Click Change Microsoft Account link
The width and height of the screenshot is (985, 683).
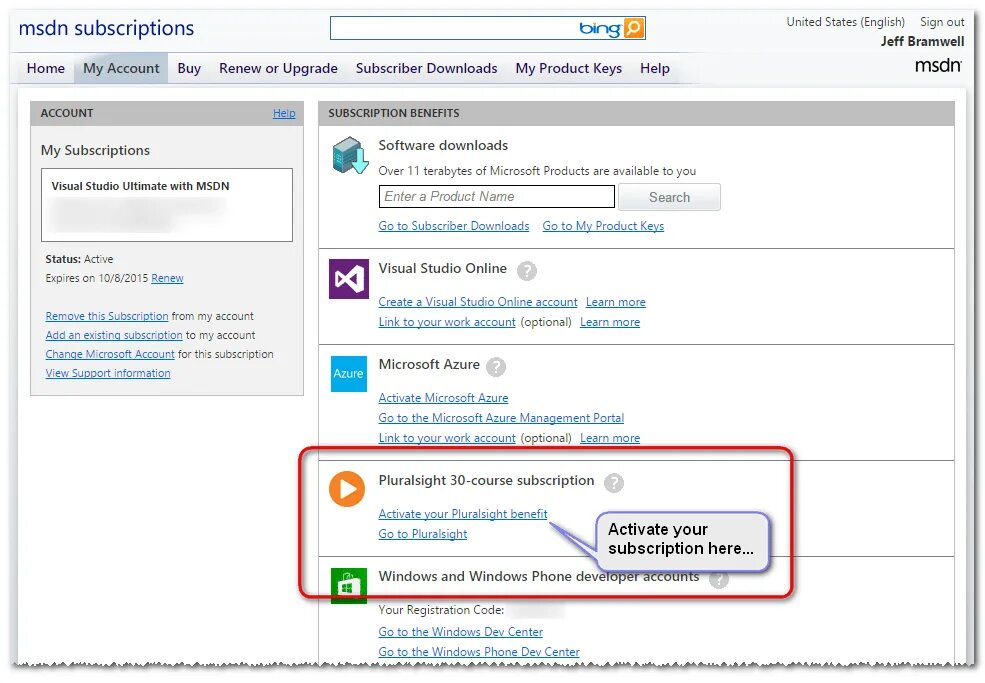coord(110,354)
